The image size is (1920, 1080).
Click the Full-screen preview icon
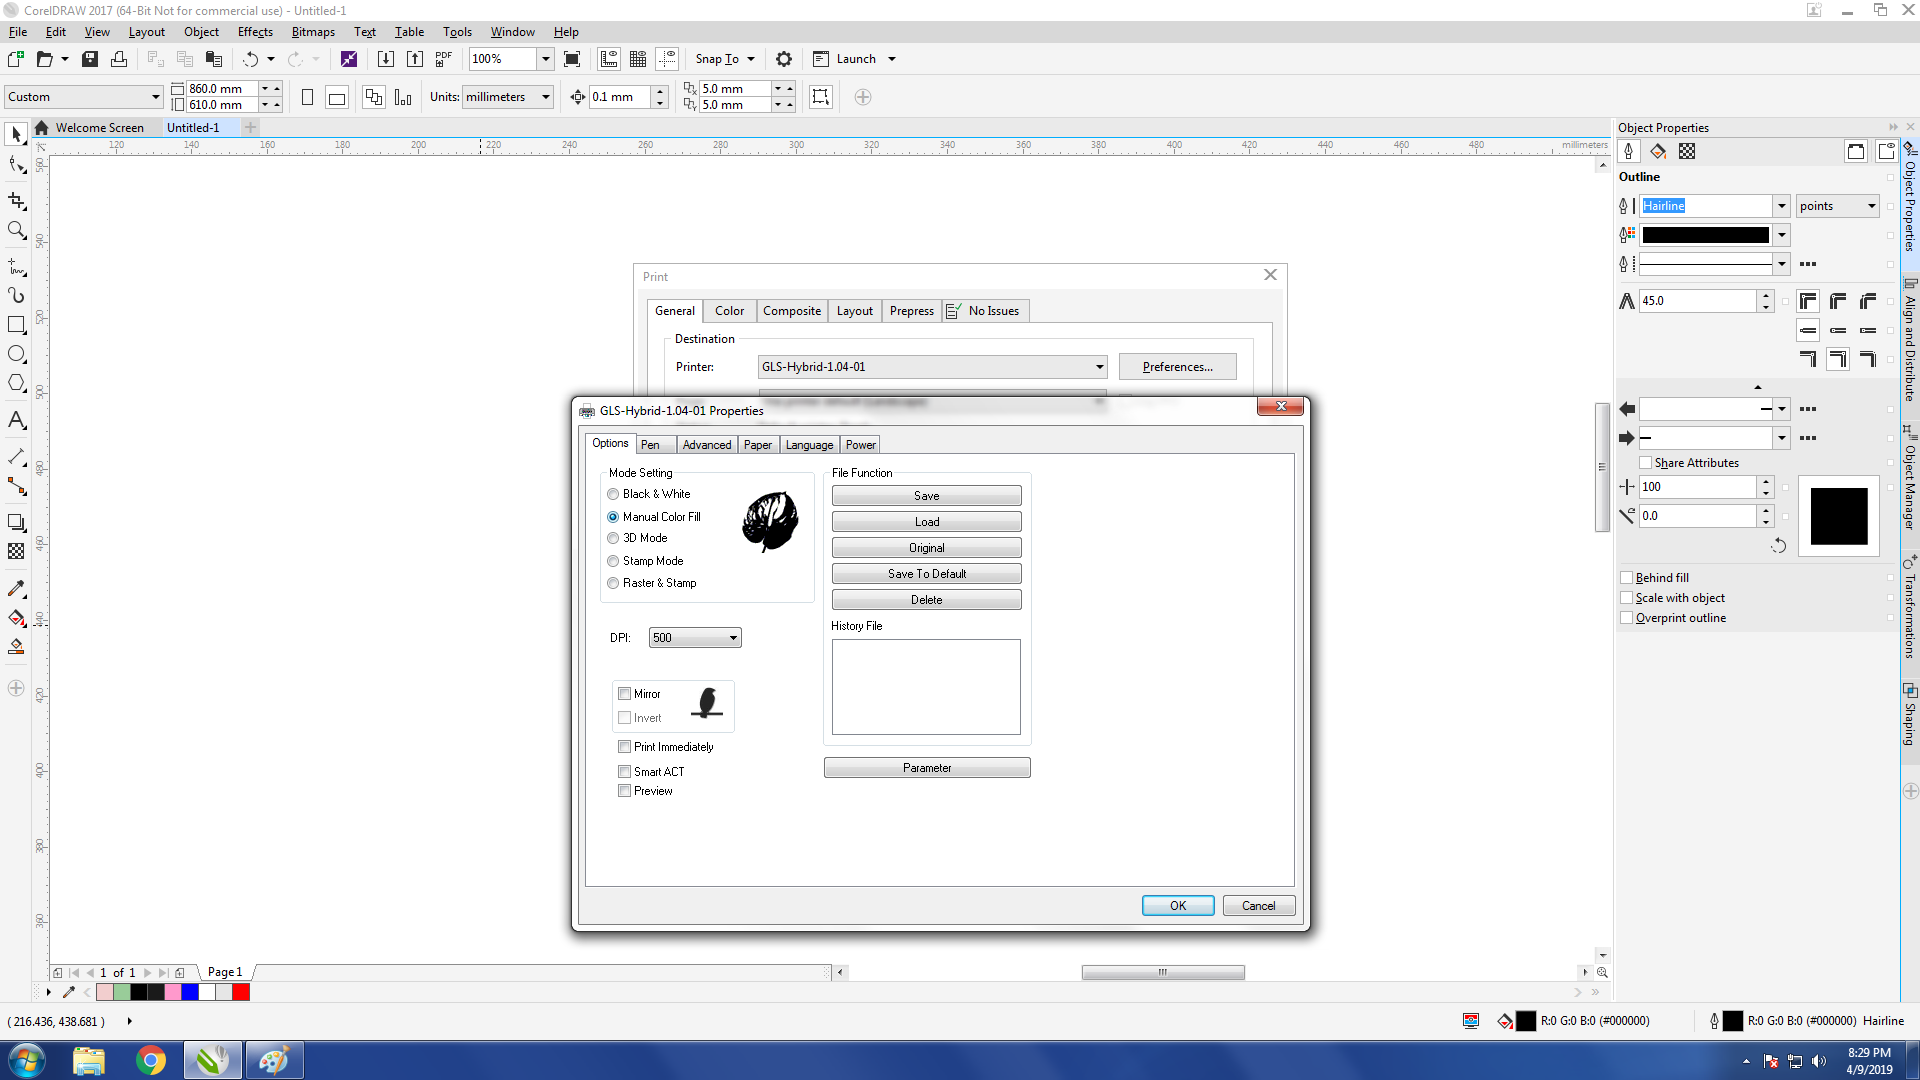coord(572,59)
